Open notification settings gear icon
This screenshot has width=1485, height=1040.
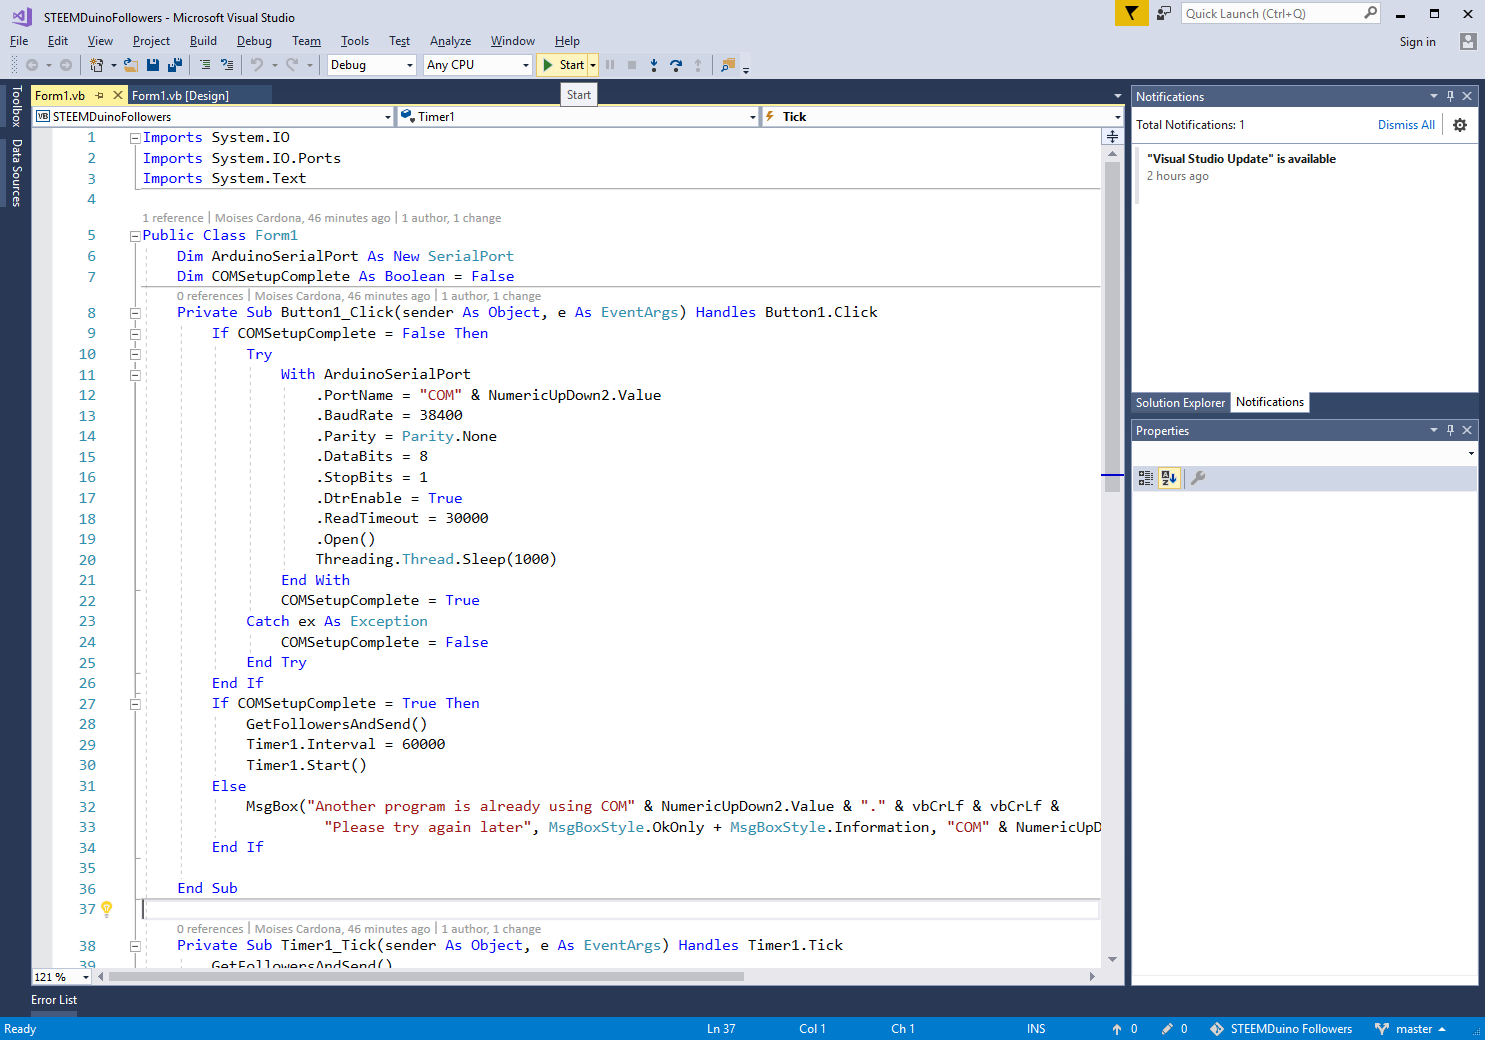pos(1460,125)
